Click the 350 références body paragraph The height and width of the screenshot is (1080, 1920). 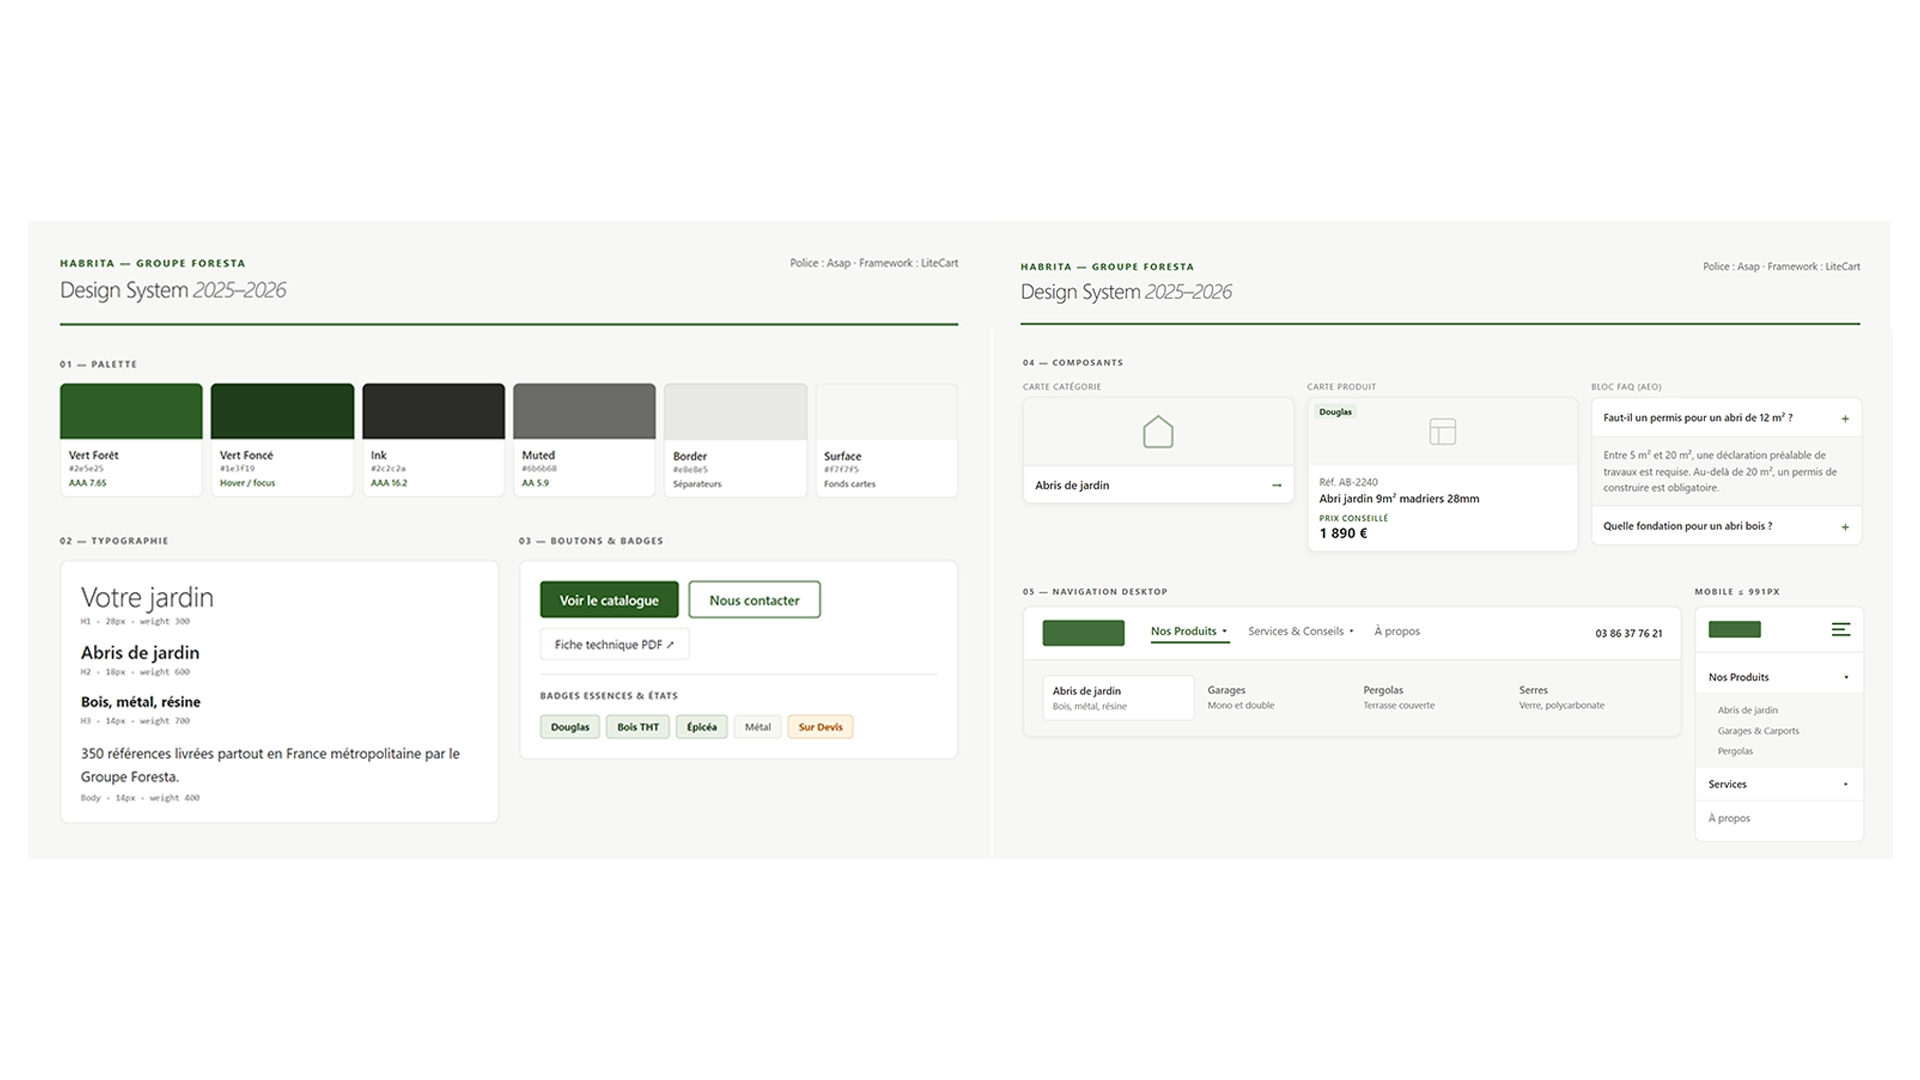(x=270, y=765)
